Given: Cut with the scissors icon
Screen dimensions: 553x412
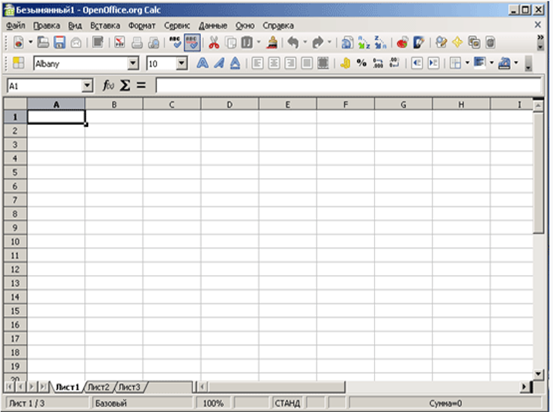Looking at the screenshot, I should pyautogui.click(x=214, y=43).
